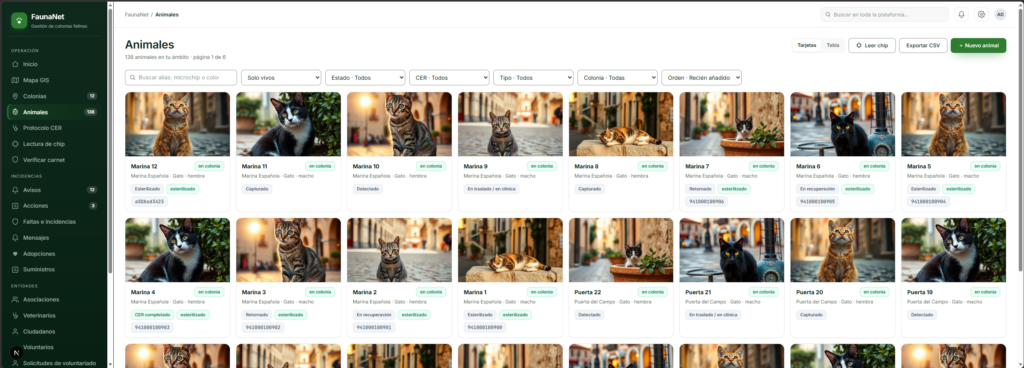
Task: Click the FaunaNet paw logo icon
Action: click(19, 20)
